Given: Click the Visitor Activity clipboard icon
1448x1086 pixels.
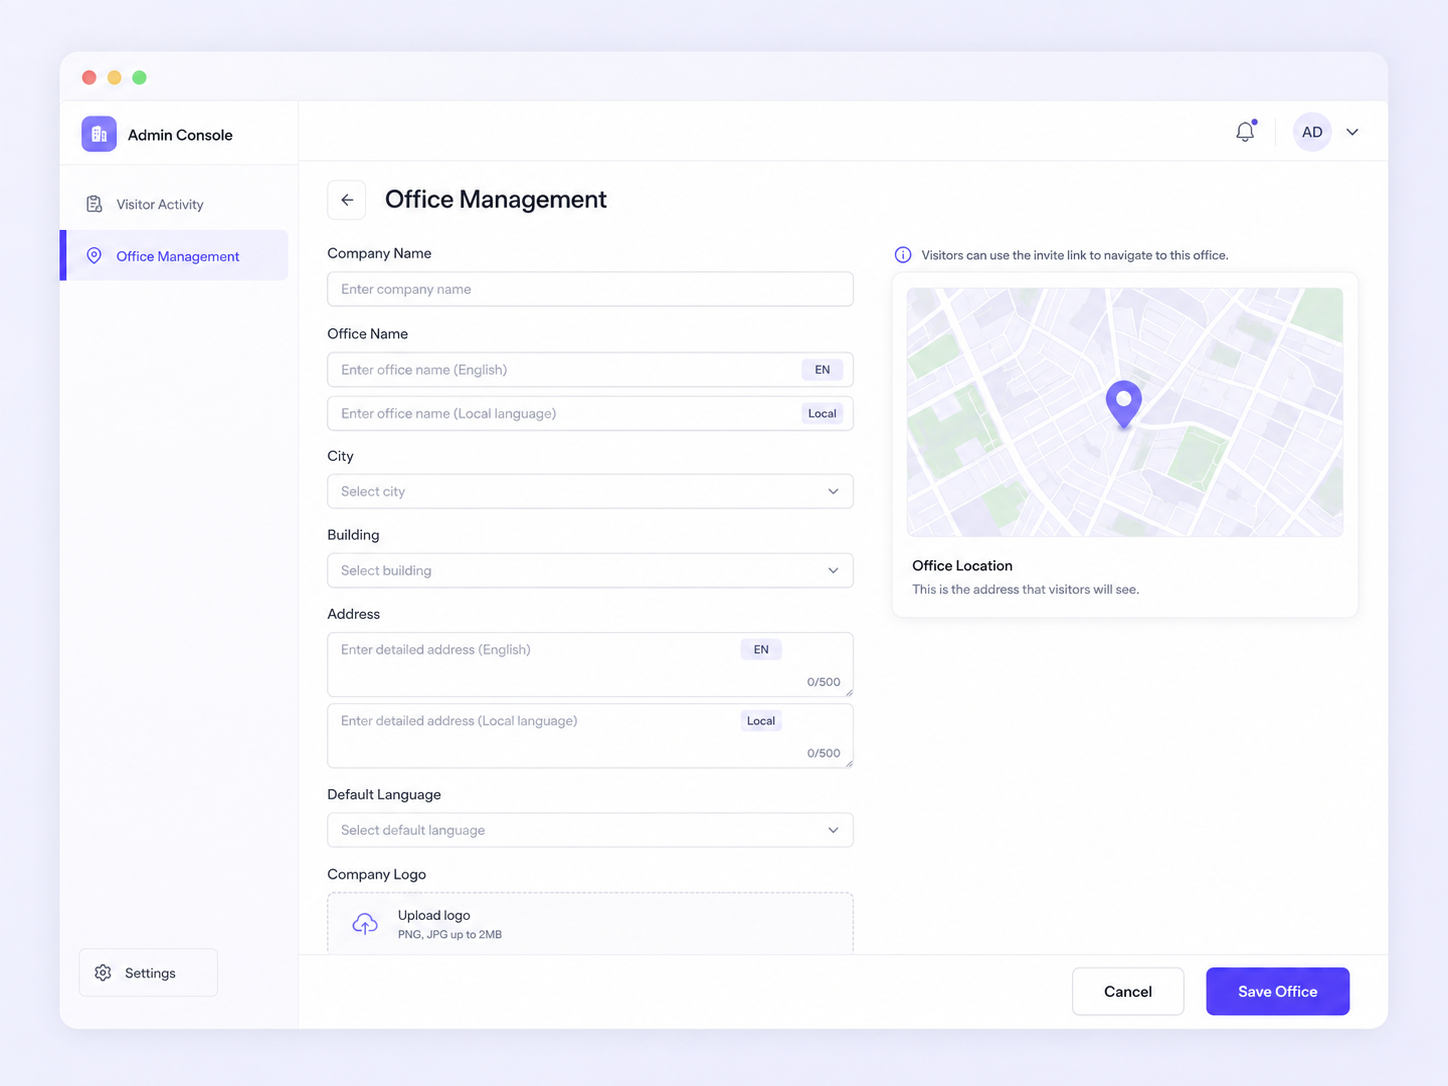Looking at the screenshot, I should click(x=94, y=204).
